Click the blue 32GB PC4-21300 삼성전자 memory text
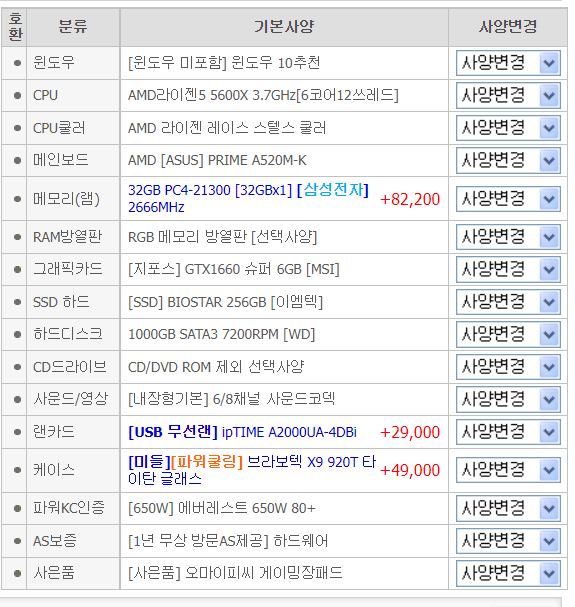The height and width of the screenshot is (607, 575). pos(248,199)
